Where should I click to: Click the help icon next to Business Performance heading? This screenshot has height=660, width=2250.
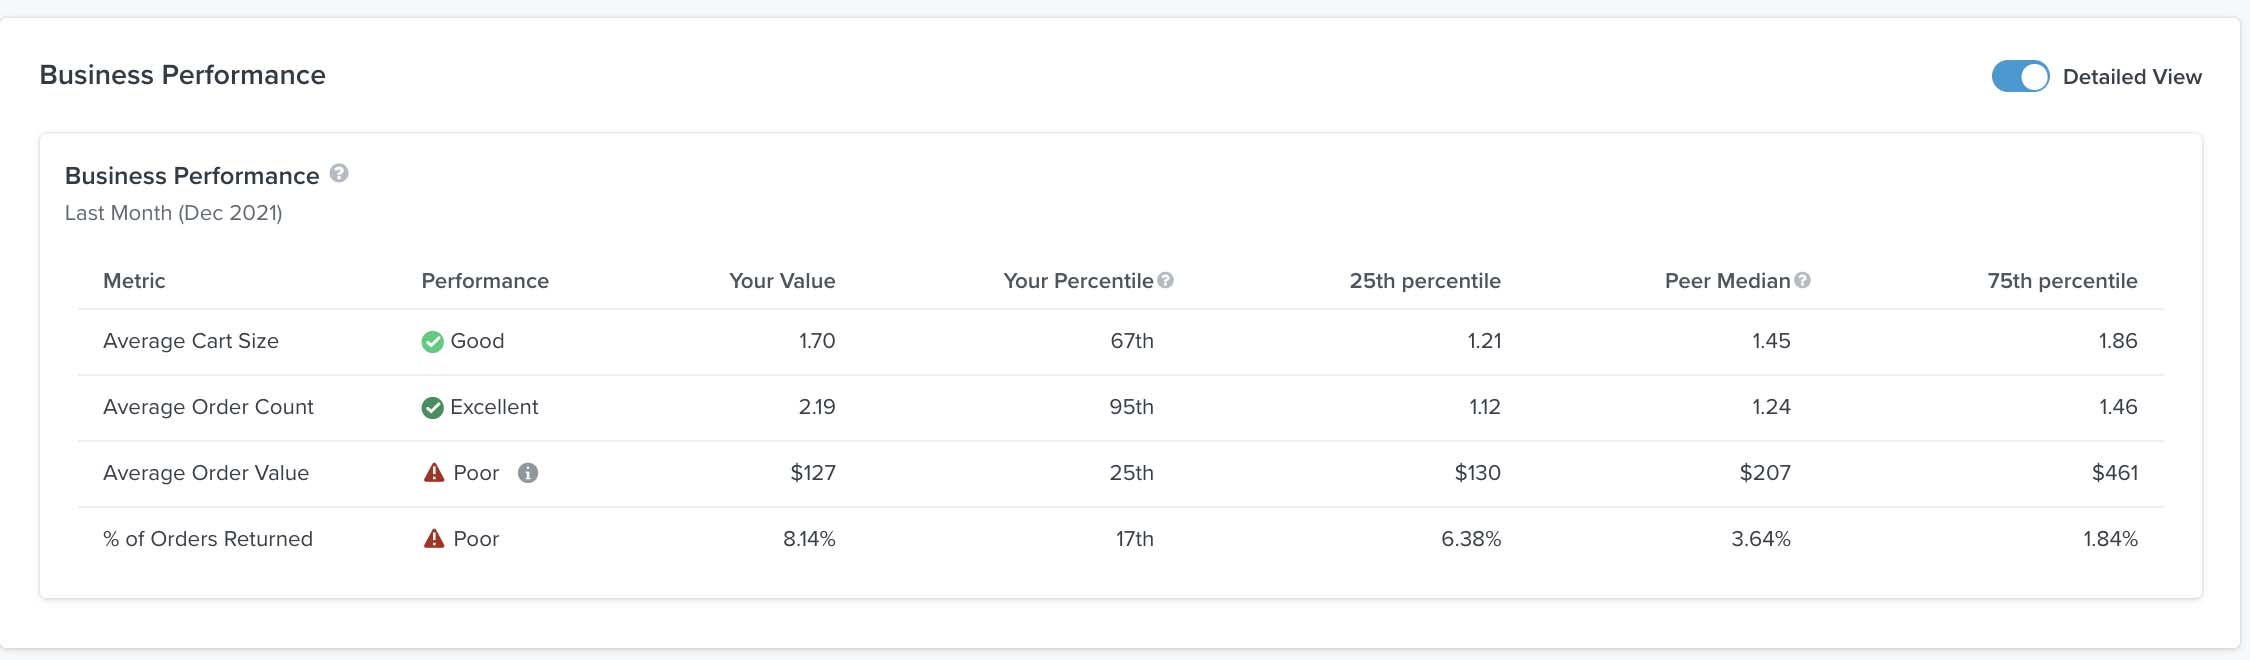pyautogui.click(x=337, y=173)
